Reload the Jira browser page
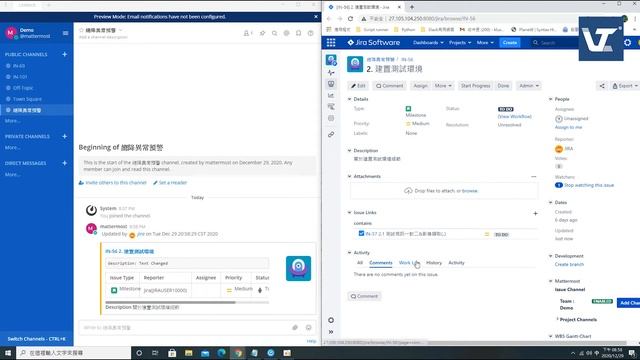This screenshot has width=640, height=360. [x=350, y=19]
